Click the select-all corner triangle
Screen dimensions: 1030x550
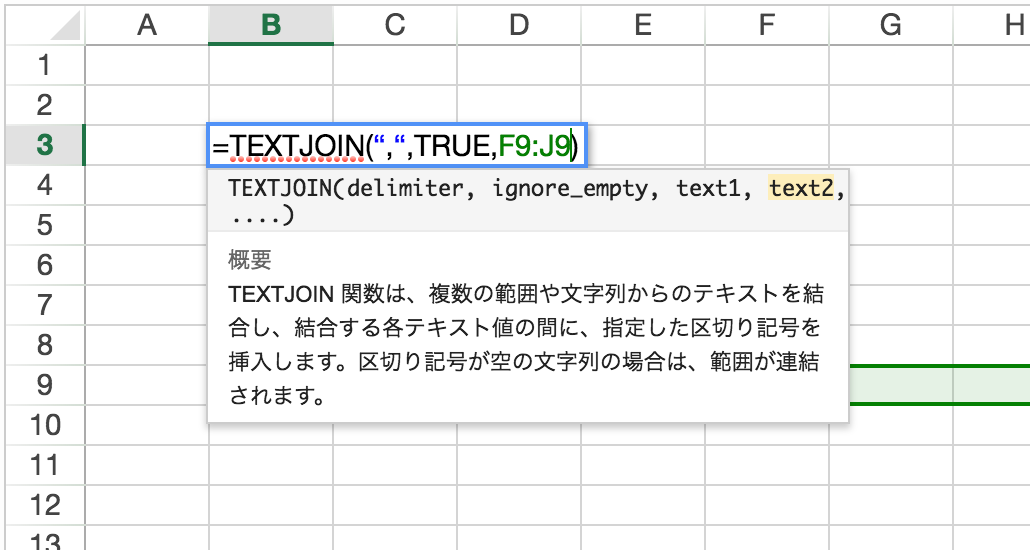[64, 26]
